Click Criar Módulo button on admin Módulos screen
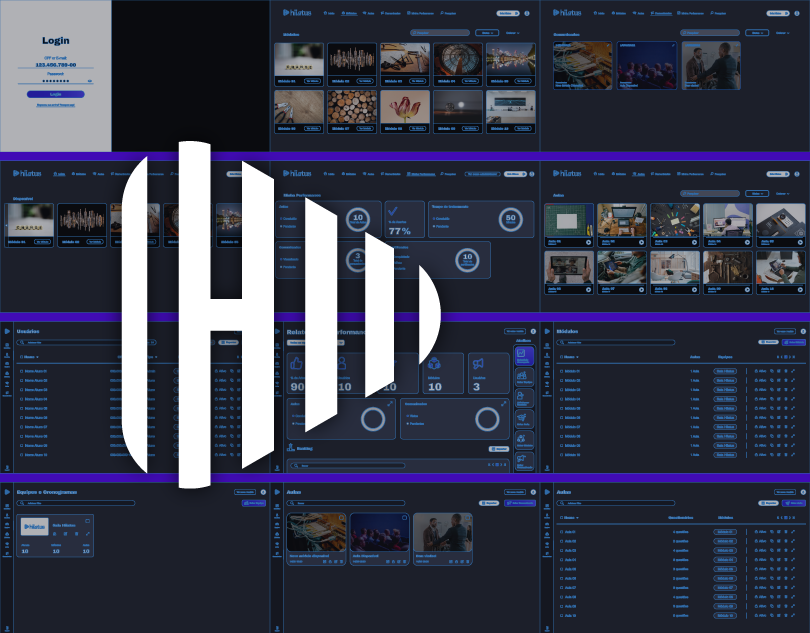The image size is (810, 633). tap(793, 342)
